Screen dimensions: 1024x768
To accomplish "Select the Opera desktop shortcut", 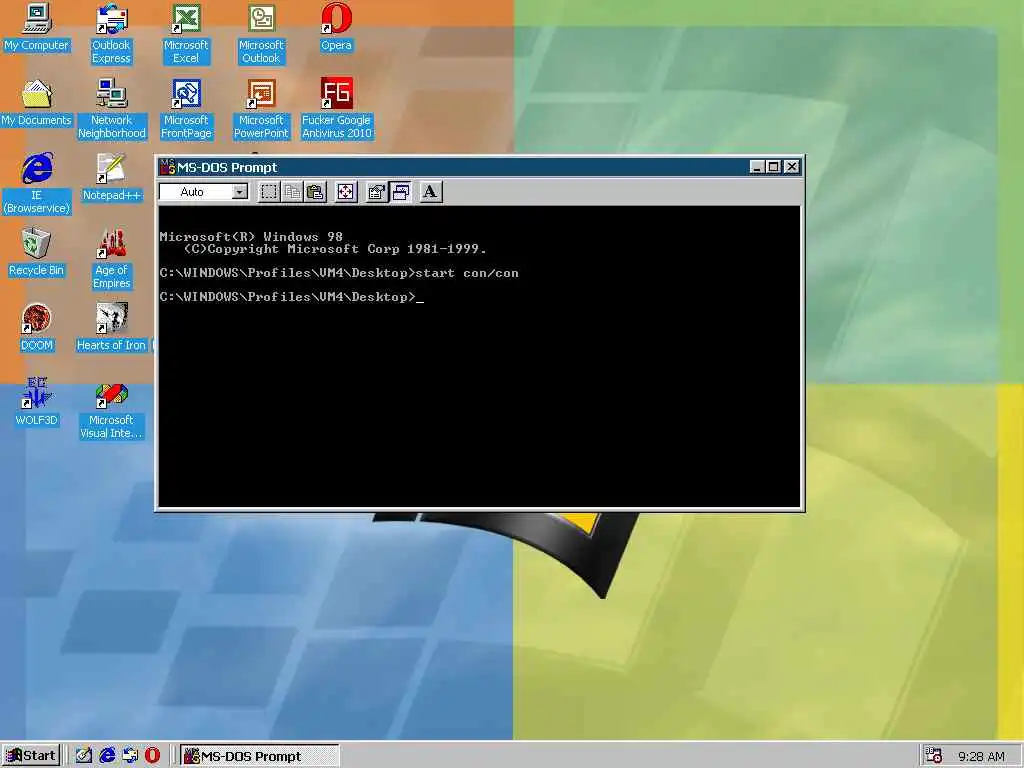I will tap(336, 27).
